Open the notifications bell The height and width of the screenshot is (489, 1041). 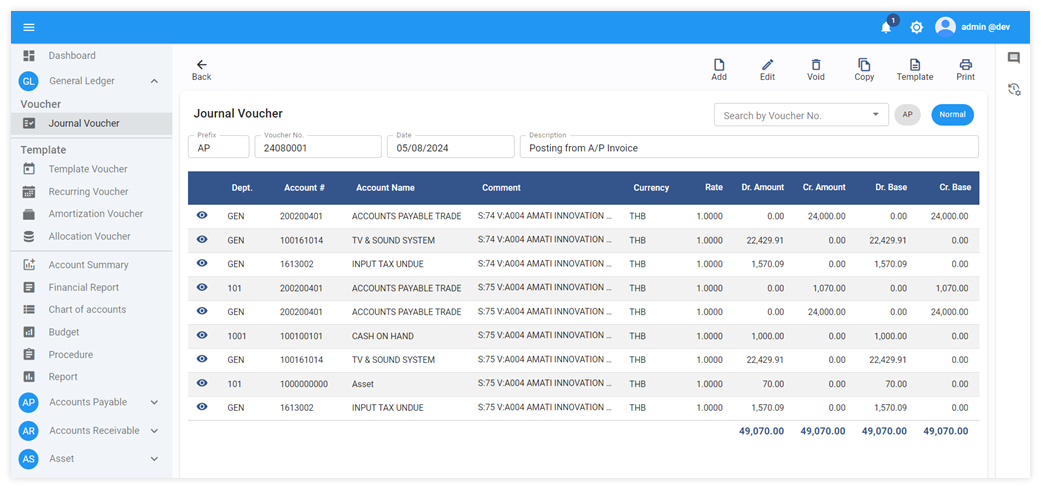tap(885, 27)
